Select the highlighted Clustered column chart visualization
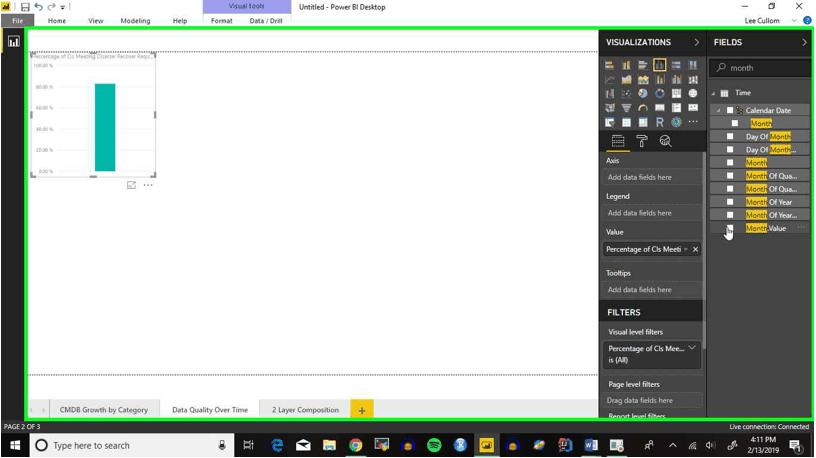This screenshot has height=458, width=816. click(659, 65)
